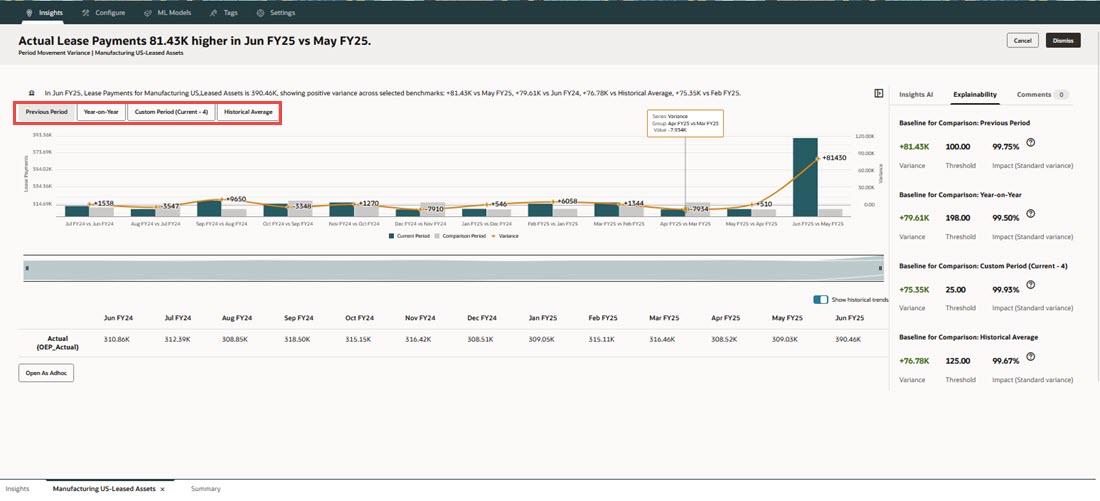Collapse the right side panel icon

pos(878,93)
